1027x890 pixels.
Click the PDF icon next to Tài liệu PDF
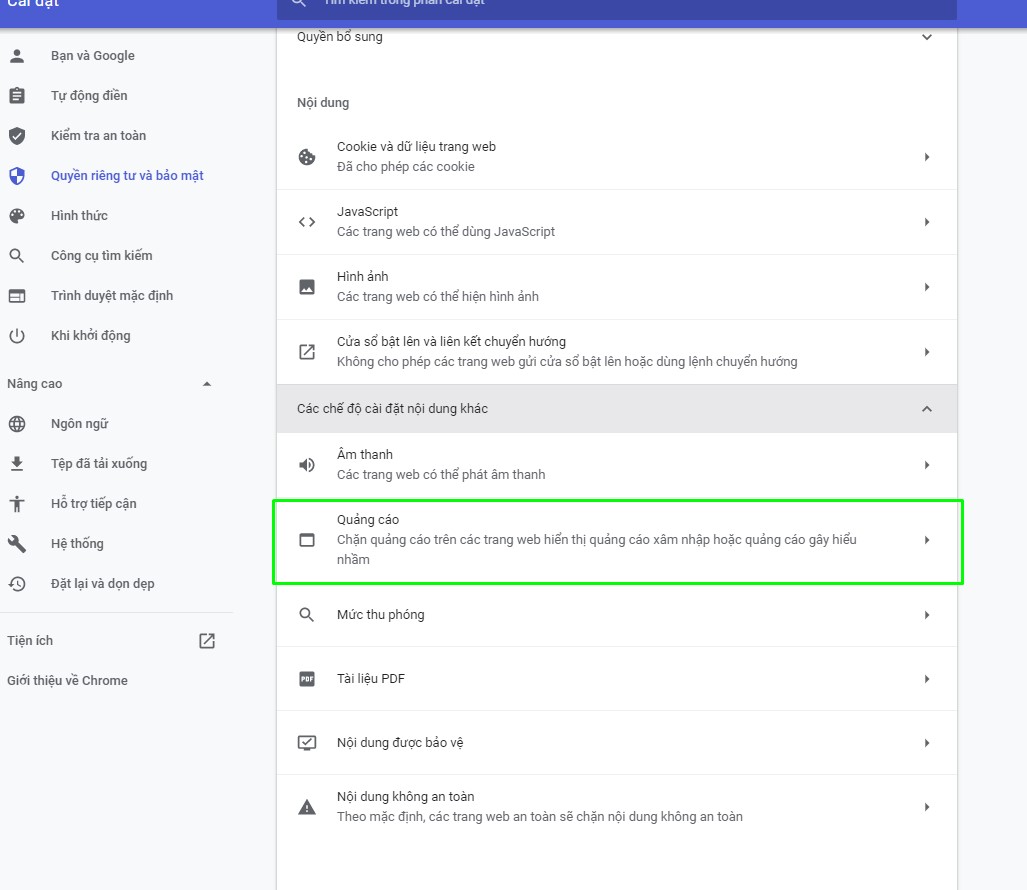(x=307, y=679)
